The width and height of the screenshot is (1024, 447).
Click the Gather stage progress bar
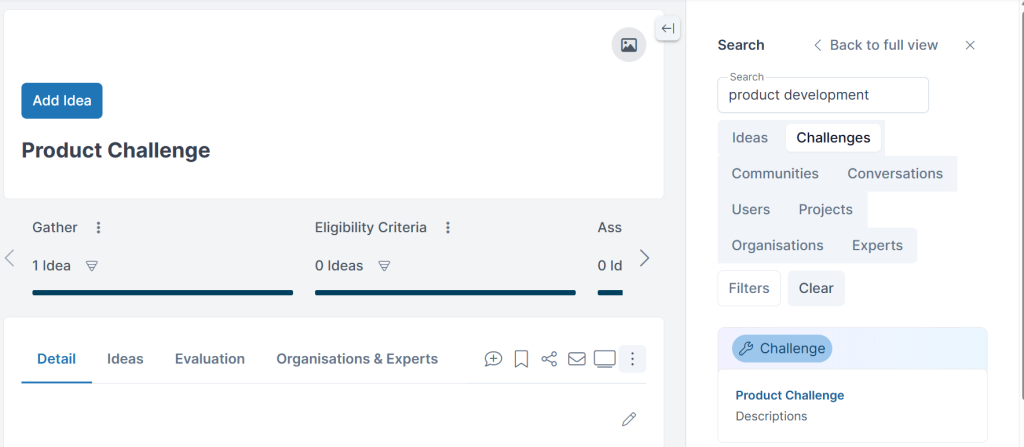pyautogui.click(x=163, y=293)
